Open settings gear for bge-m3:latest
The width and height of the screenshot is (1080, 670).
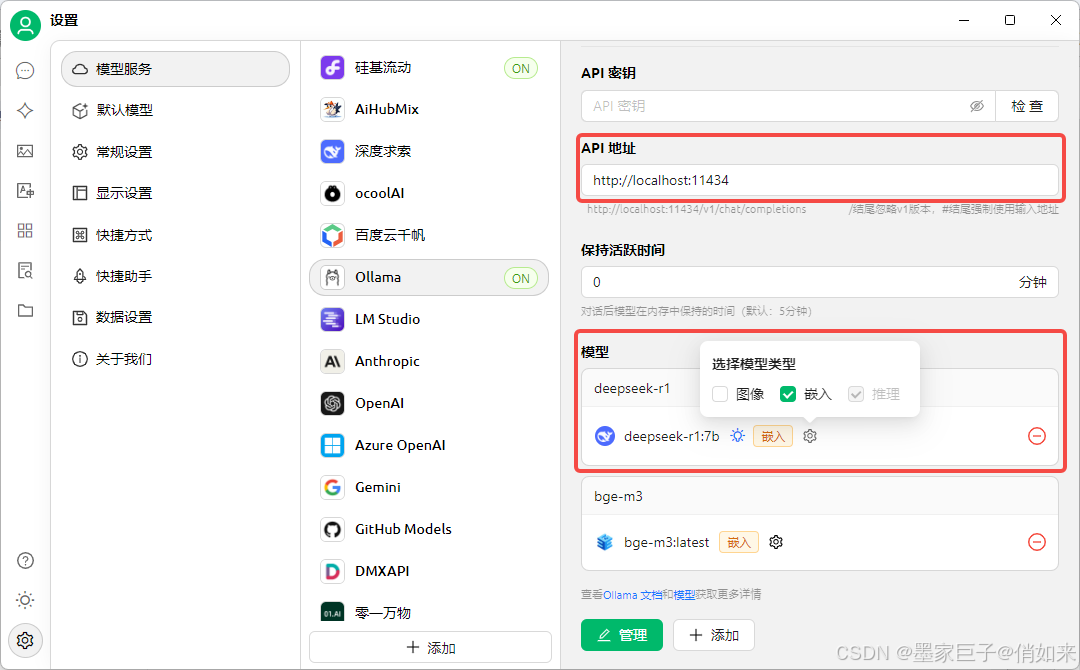click(x=776, y=542)
